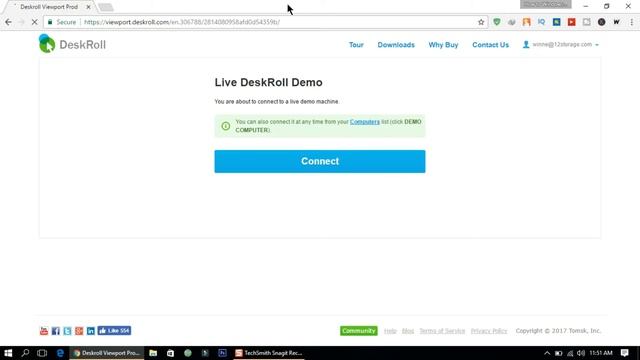Open Chrome three-dot menu
Image resolution: width=640 pixels, height=360 pixels.
(631, 22)
